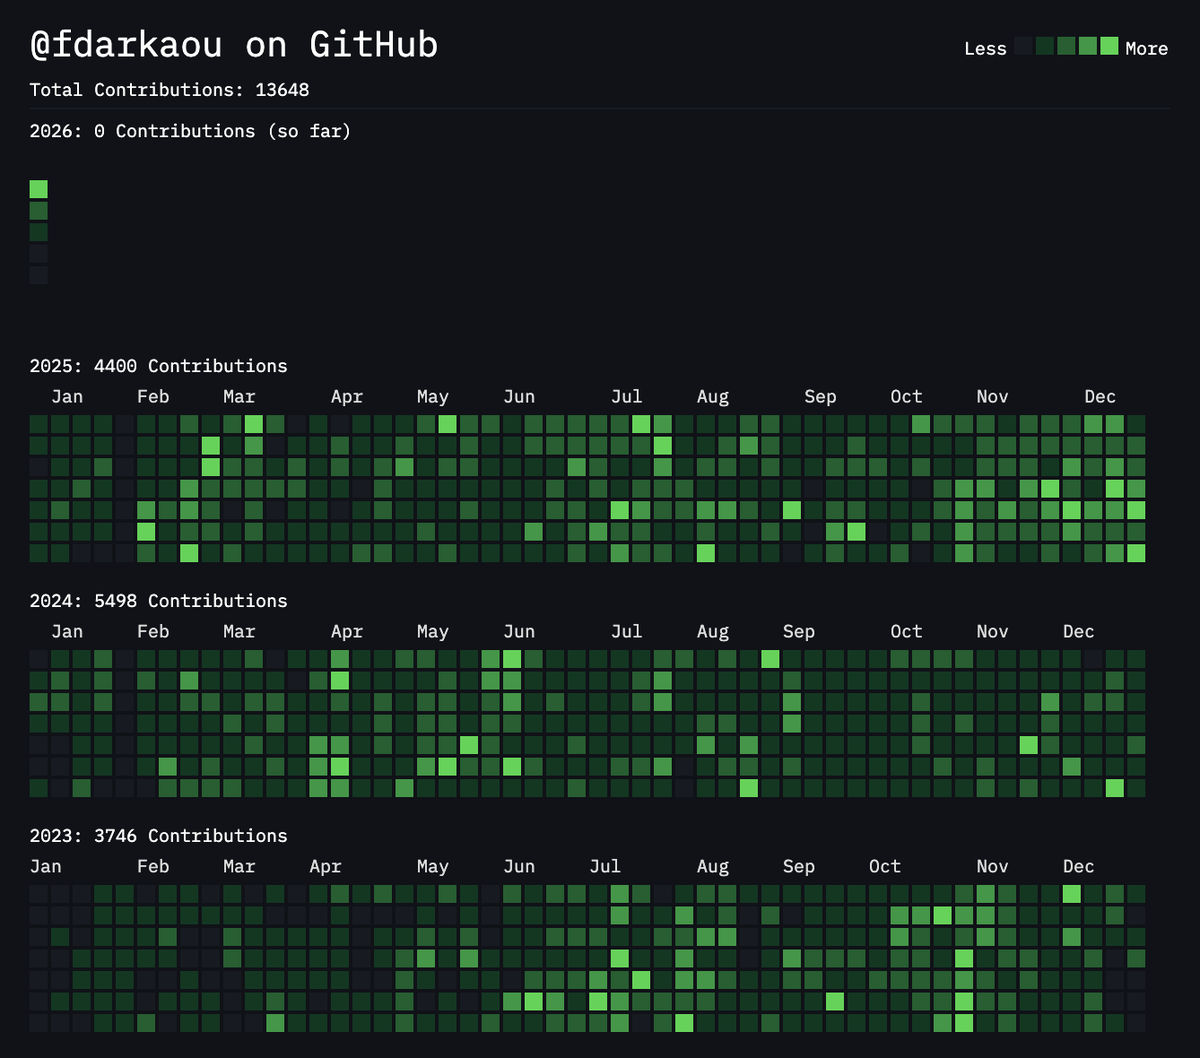Click the 'Jan' label in the 2023 graph
The height and width of the screenshot is (1058, 1200).
pos(46,867)
